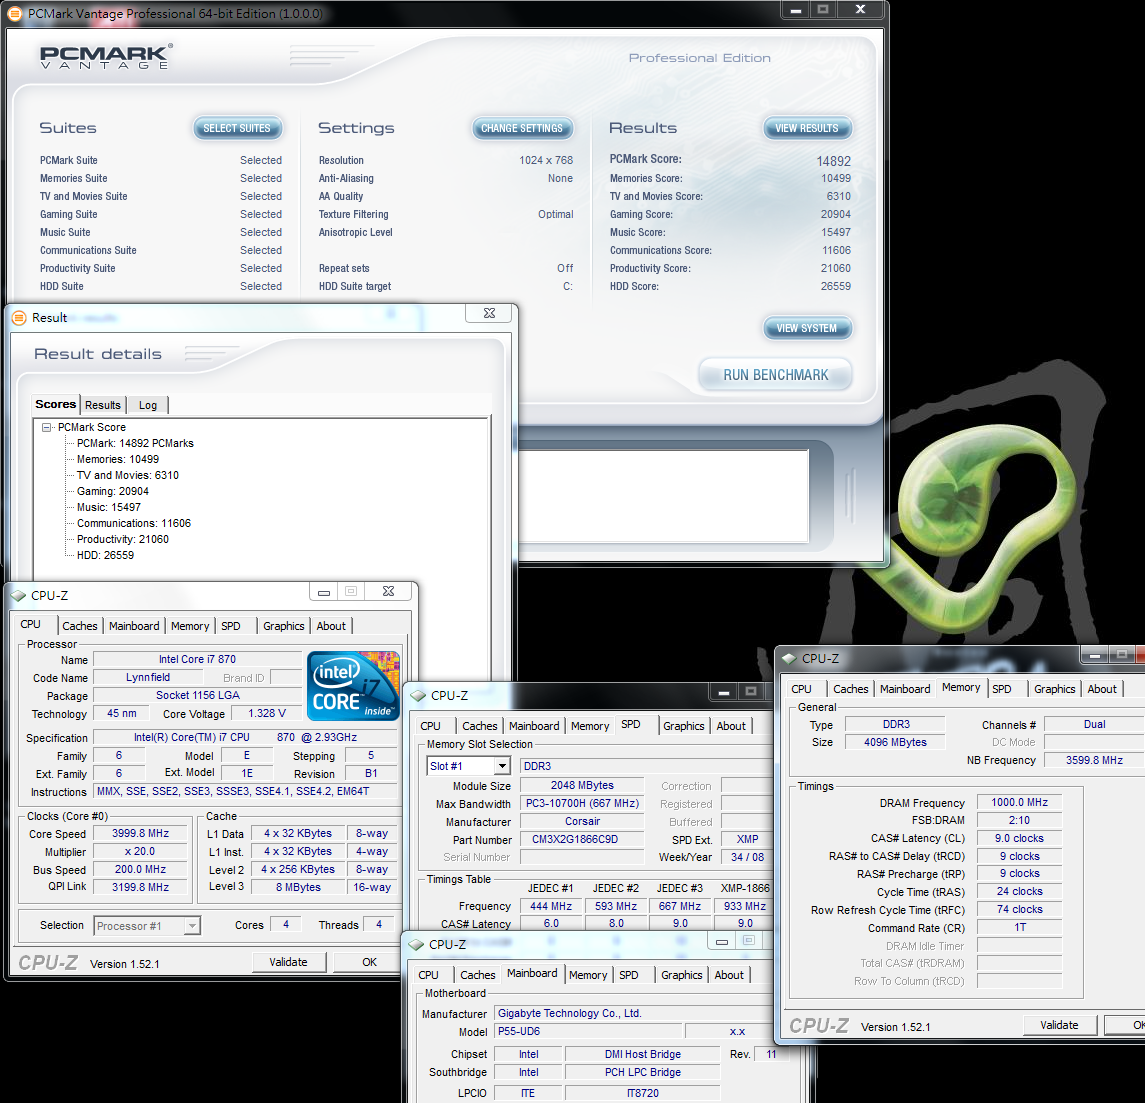1145x1103 pixels.
Task: Select the HDD: 26559 score tree item
Action: [x=105, y=555]
